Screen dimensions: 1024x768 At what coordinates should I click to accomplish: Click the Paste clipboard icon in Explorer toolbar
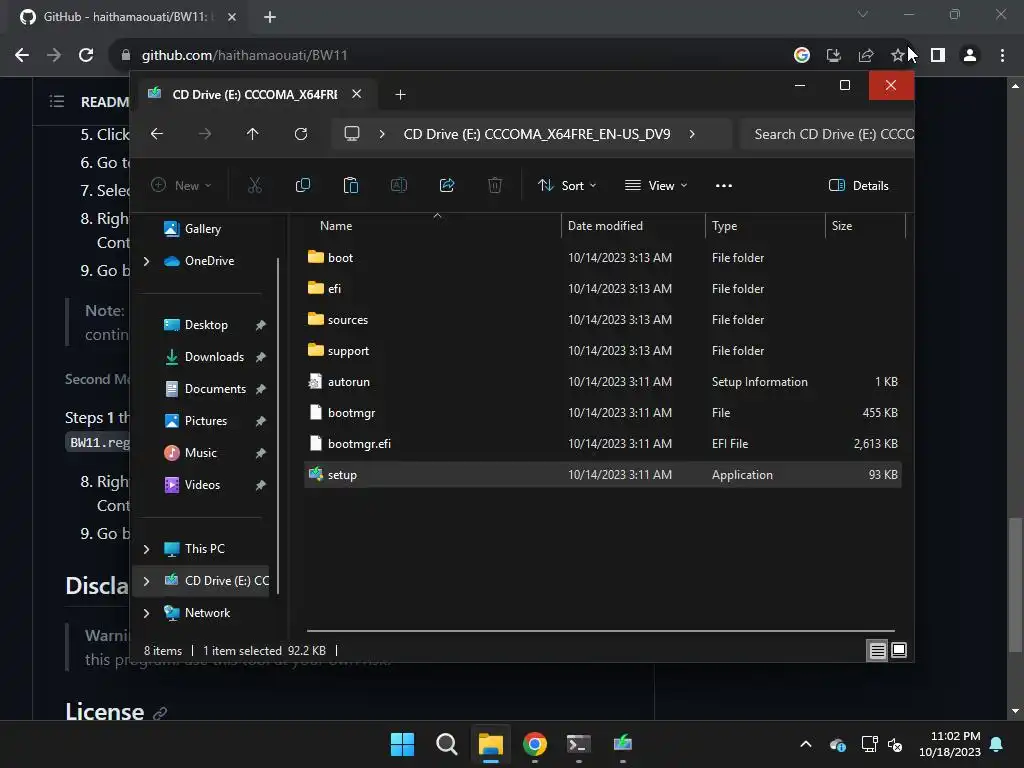tap(351, 185)
